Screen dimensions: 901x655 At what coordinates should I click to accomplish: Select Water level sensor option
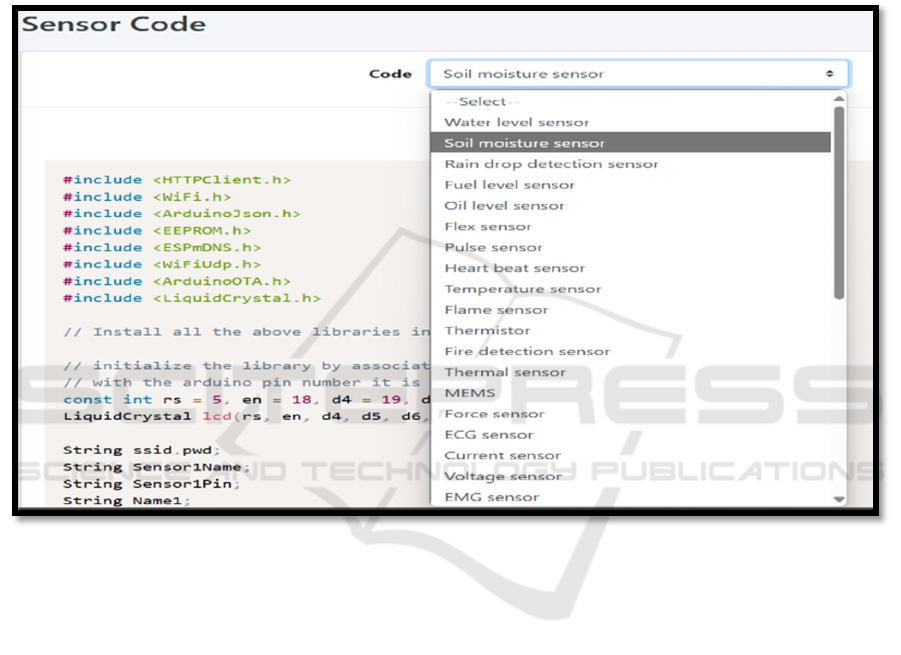pos(516,122)
